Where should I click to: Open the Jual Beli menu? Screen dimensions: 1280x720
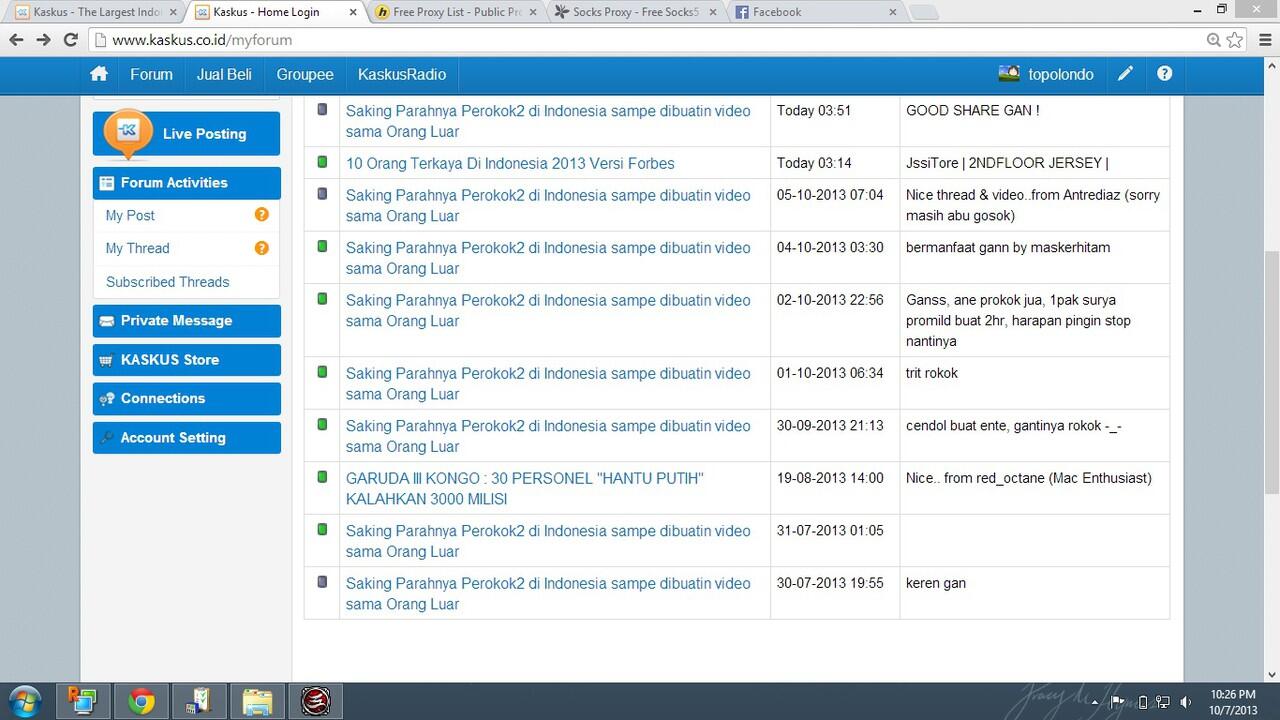[224, 74]
